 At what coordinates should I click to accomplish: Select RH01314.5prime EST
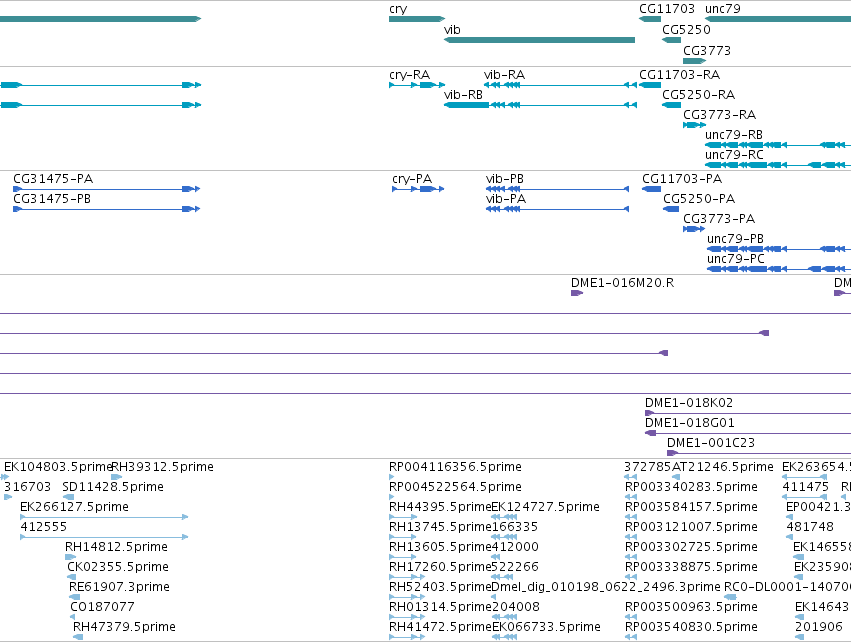[x=407, y=617]
